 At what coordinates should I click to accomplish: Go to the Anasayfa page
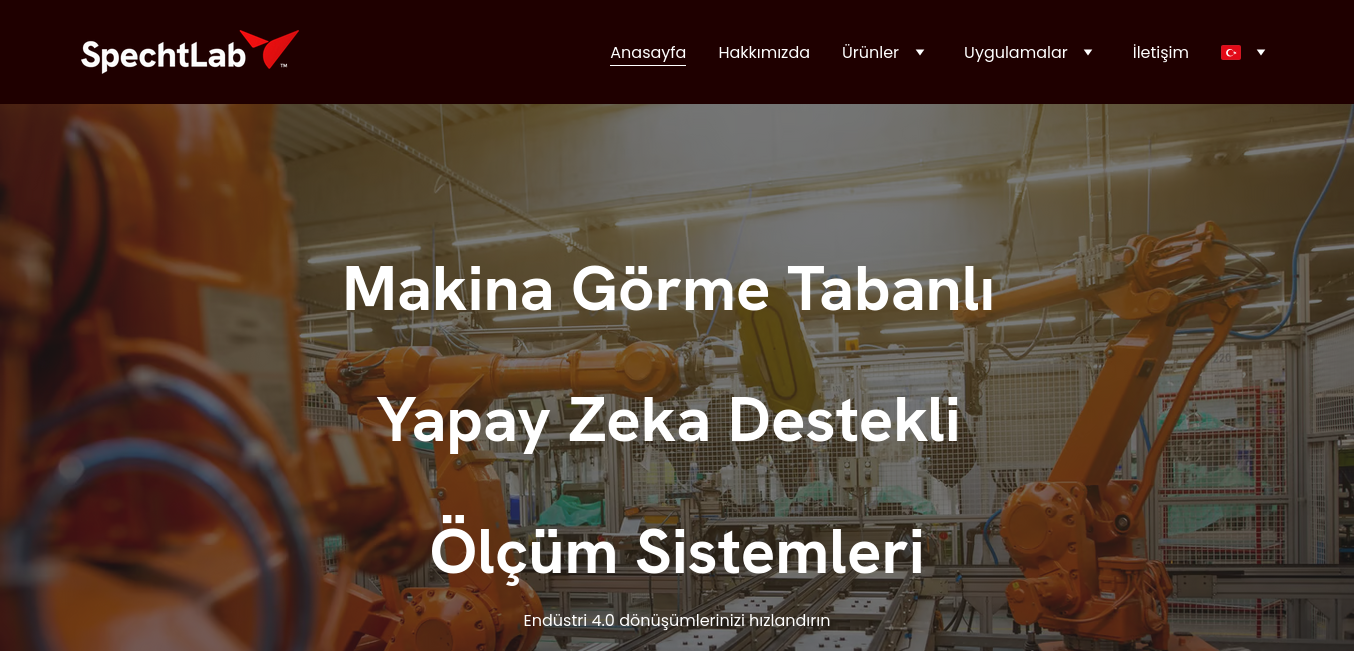point(648,52)
